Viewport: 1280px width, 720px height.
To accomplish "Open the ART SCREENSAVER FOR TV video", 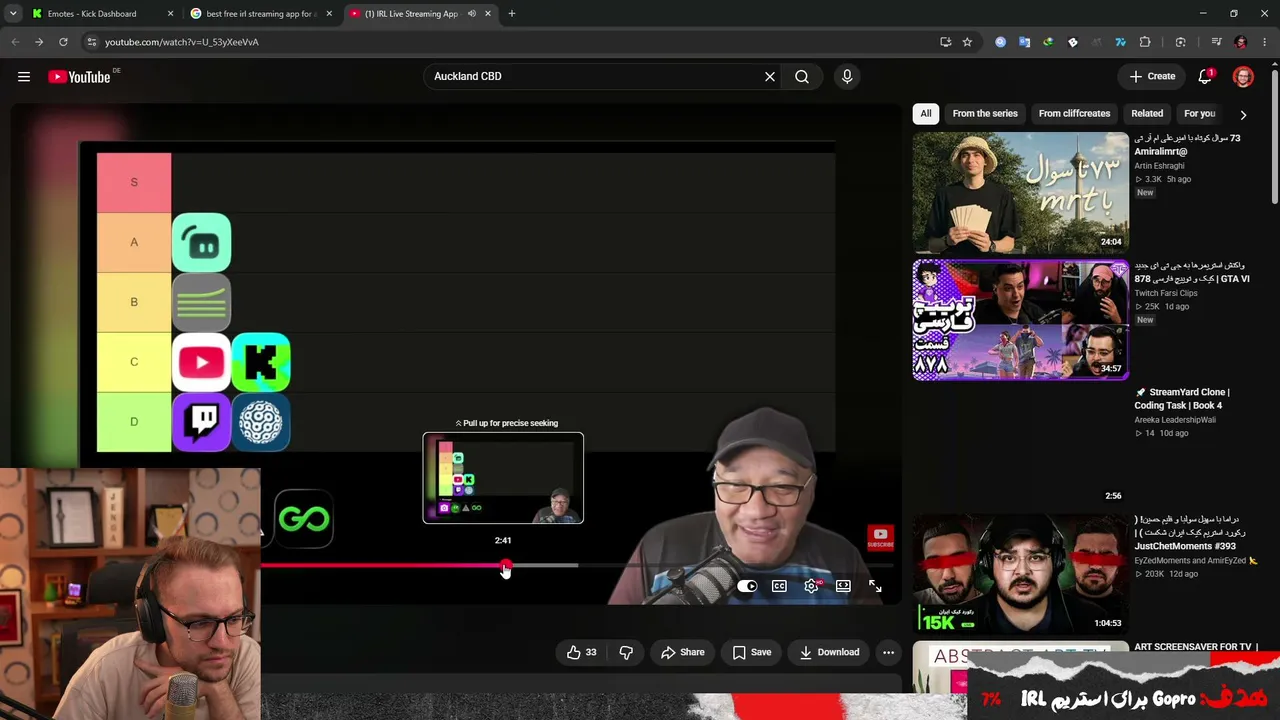I will [1196, 647].
